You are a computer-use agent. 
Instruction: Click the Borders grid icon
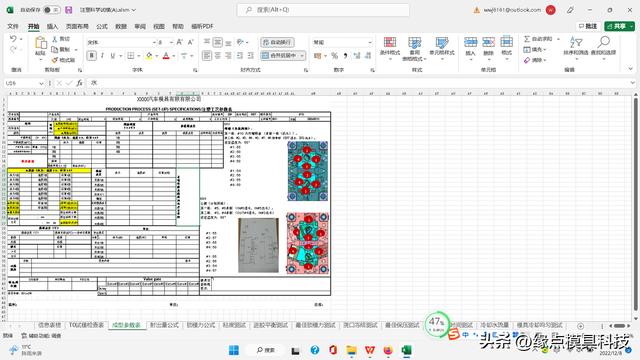tap(131, 56)
